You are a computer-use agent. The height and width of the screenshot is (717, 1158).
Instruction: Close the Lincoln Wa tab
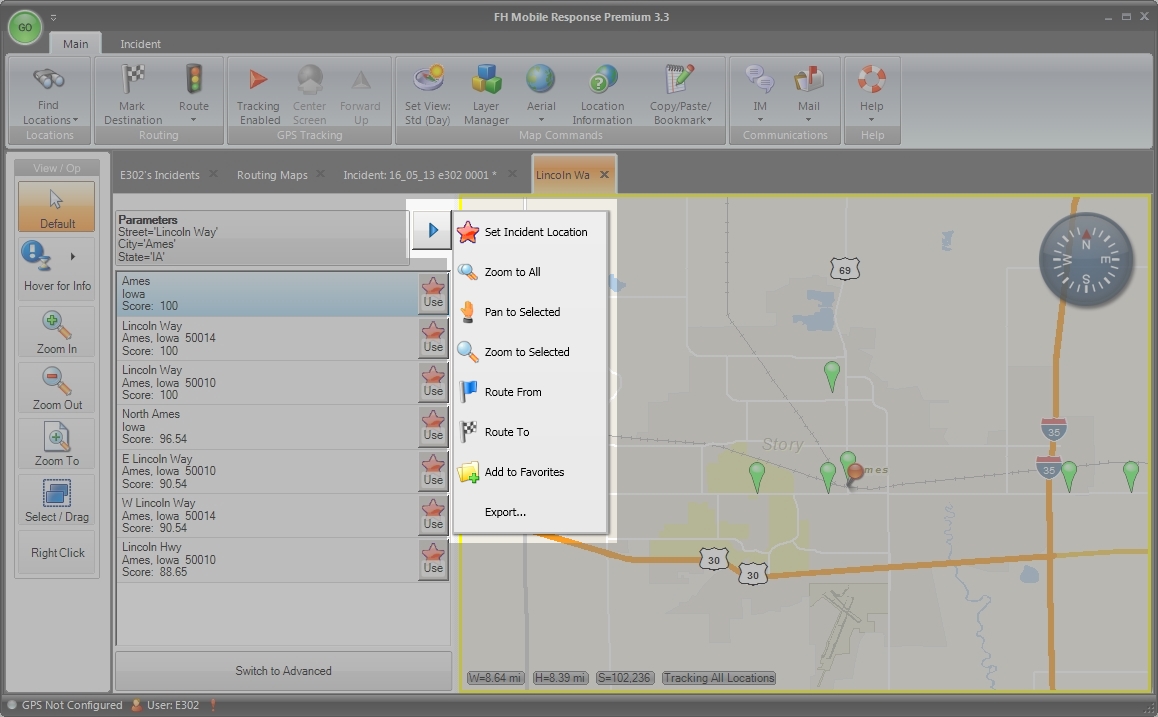(x=604, y=175)
